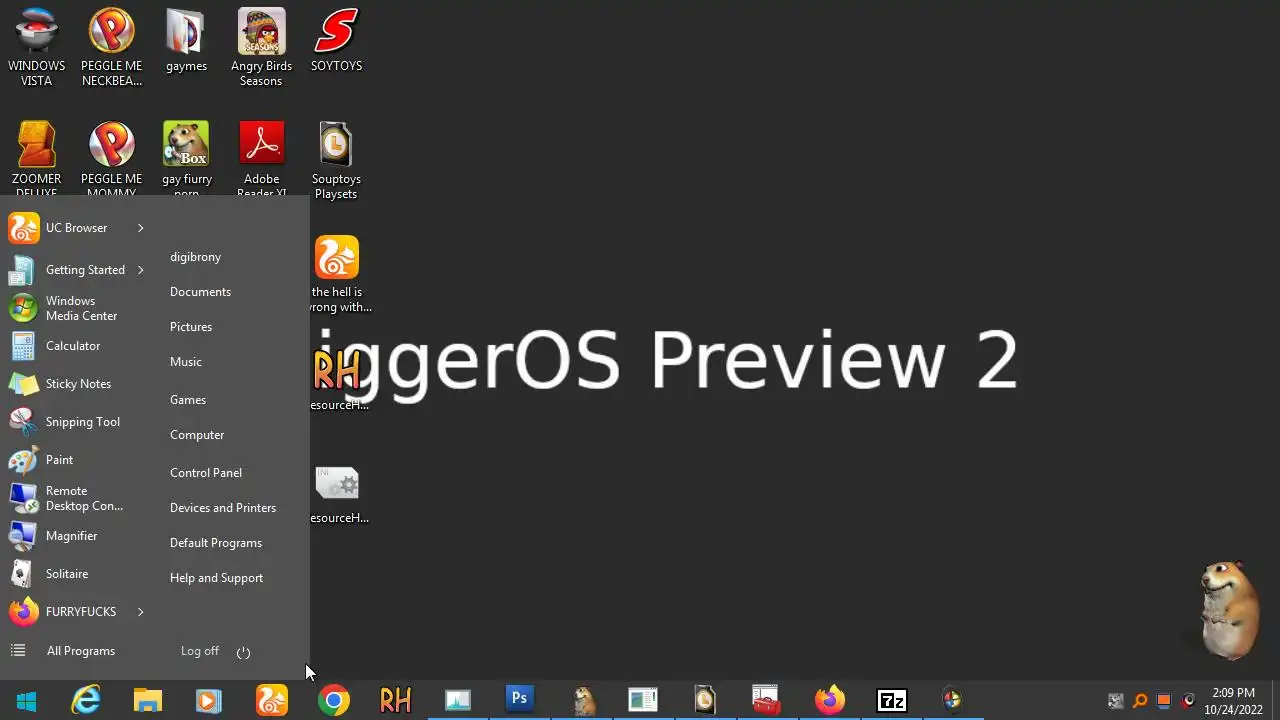This screenshot has height=720, width=1280.
Task: Click the orange magnifier tray icon
Action: [x=1140, y=701]
